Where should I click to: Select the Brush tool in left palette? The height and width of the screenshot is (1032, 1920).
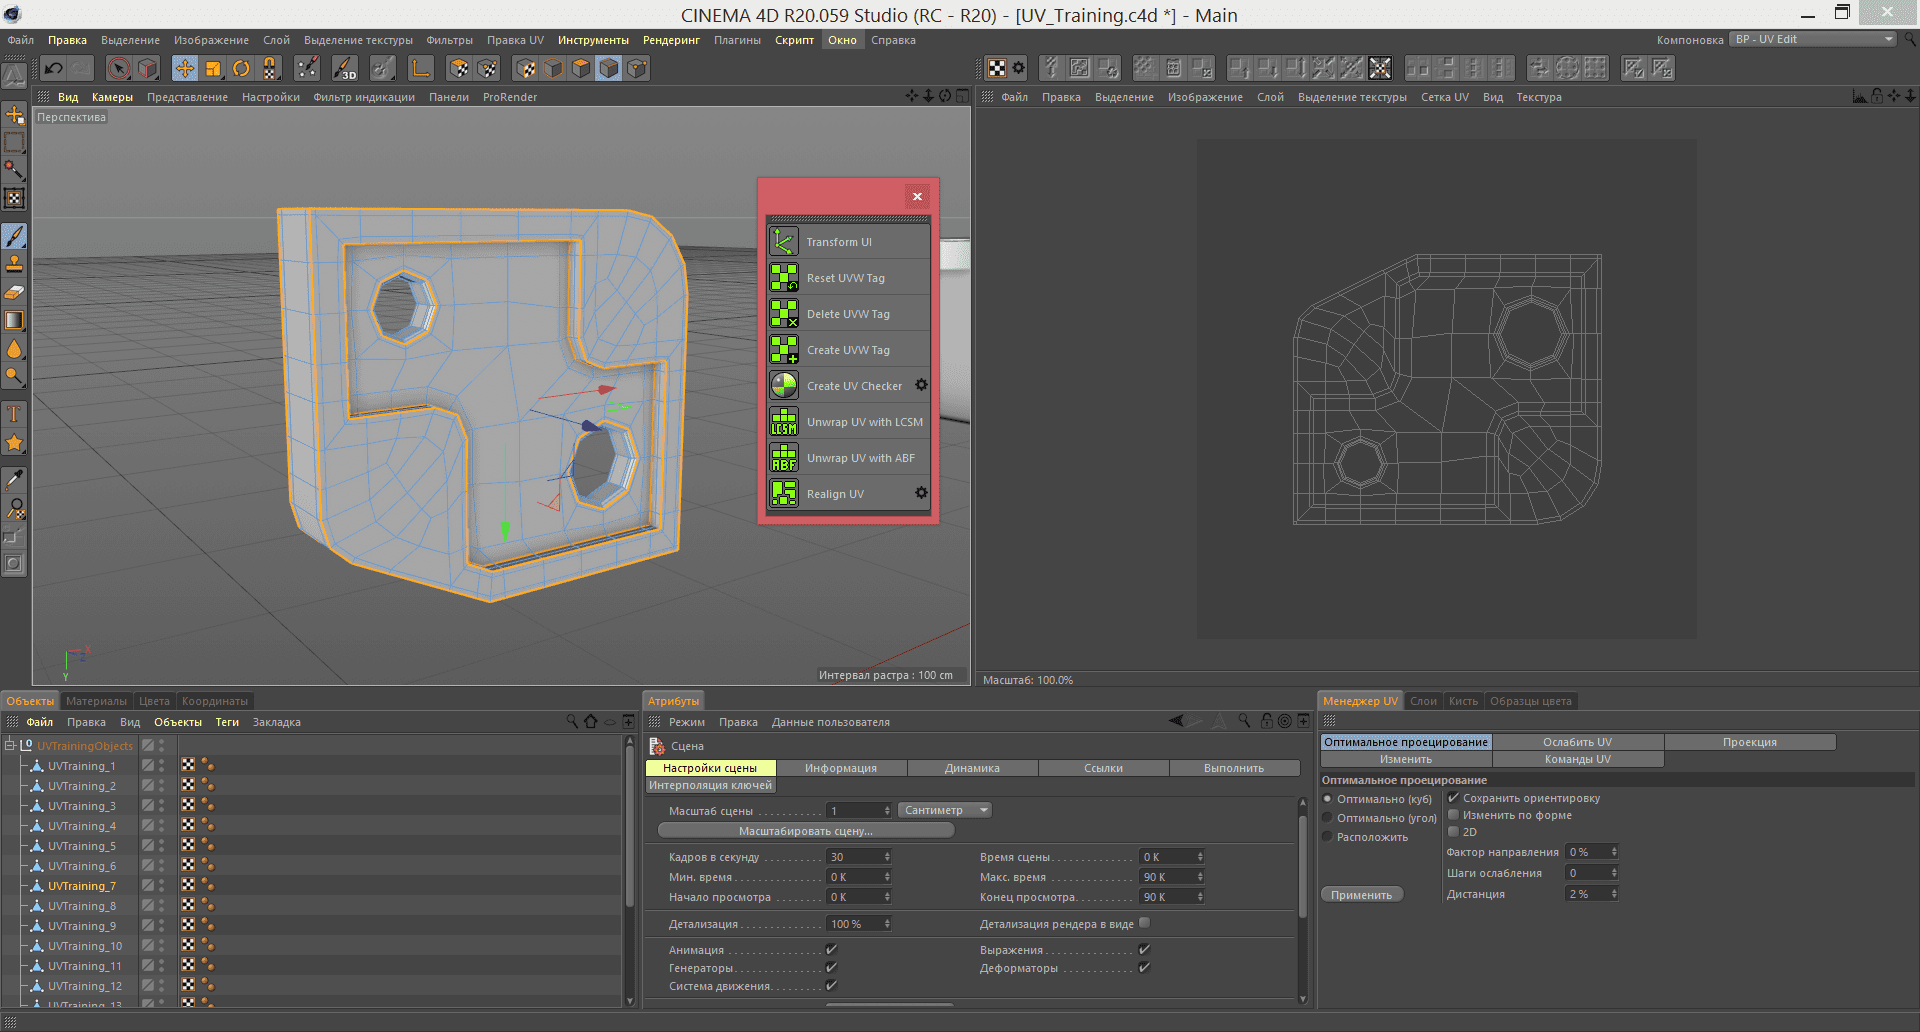point(14,236)
